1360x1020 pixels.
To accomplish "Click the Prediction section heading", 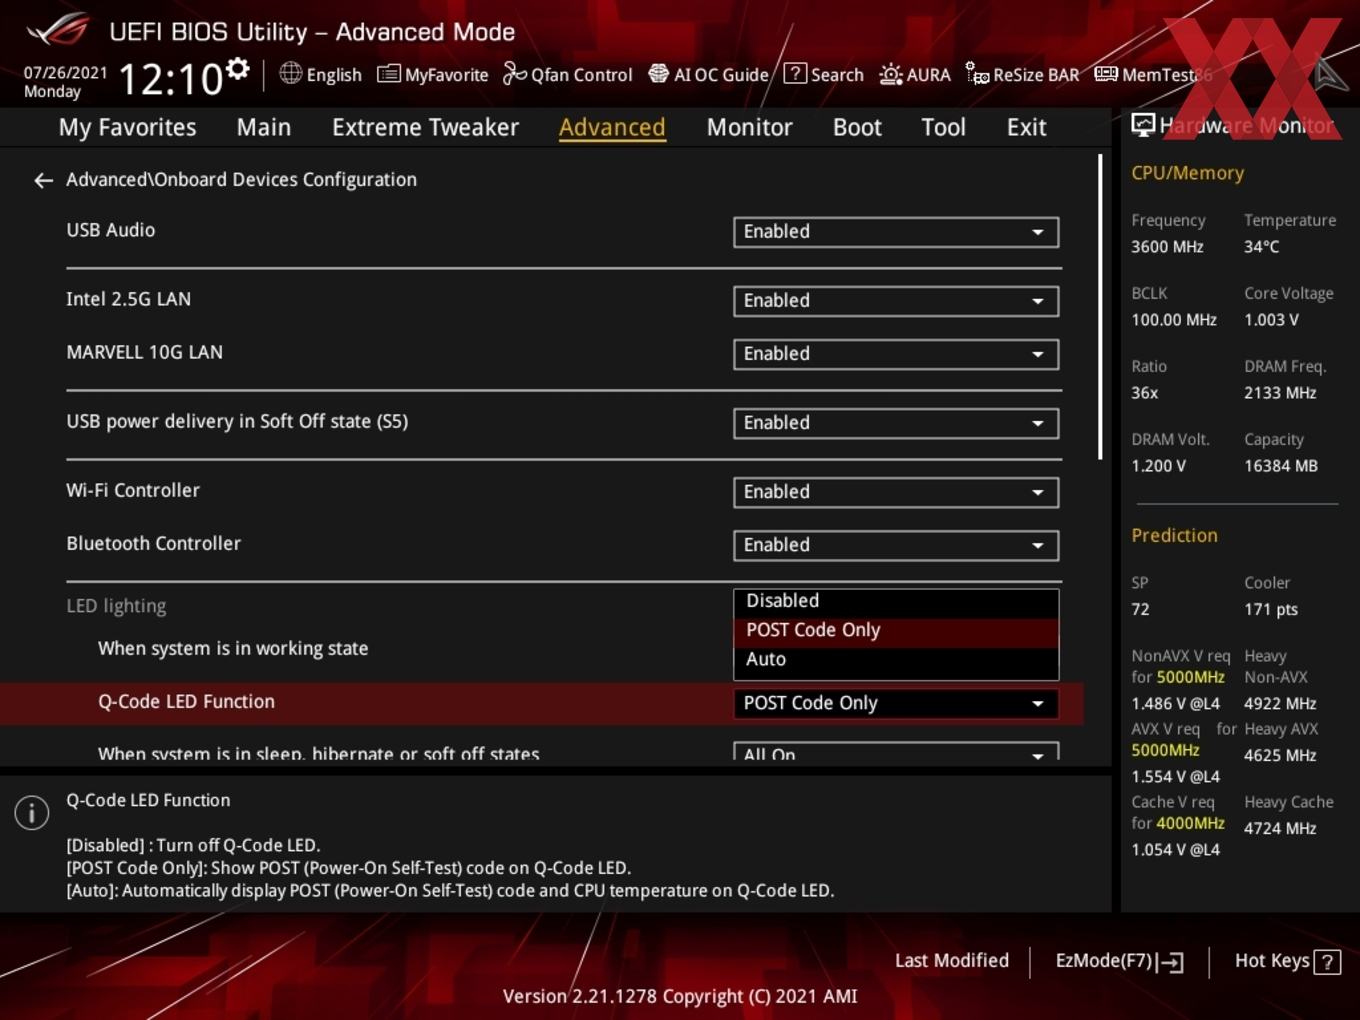I will pyautogui.click(x=1174, y=536).
